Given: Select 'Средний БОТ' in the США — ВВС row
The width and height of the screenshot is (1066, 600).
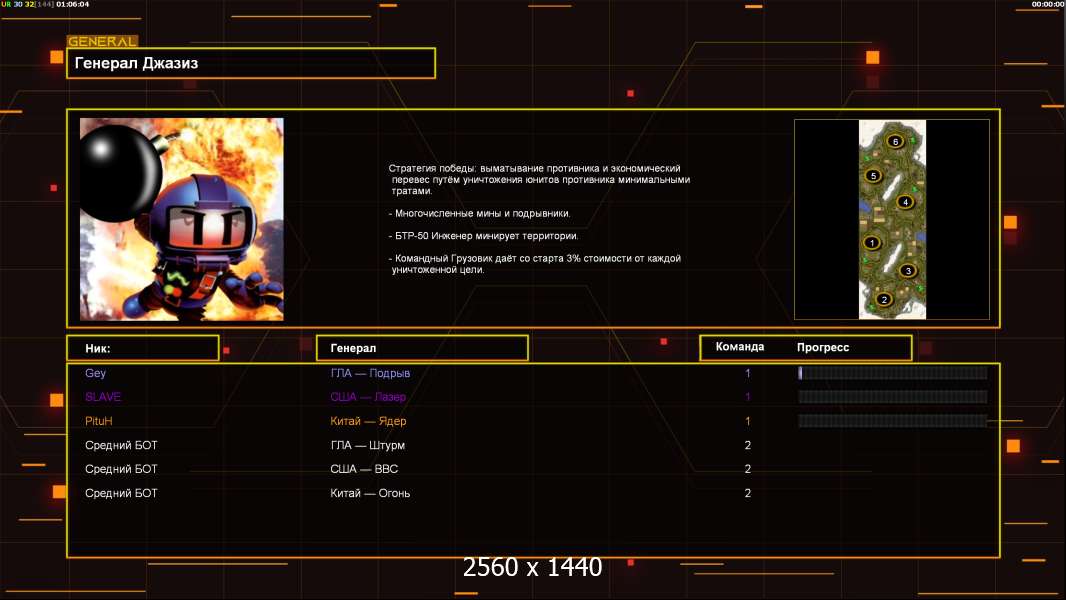Looking at the screenshot, I should (121, 469).
